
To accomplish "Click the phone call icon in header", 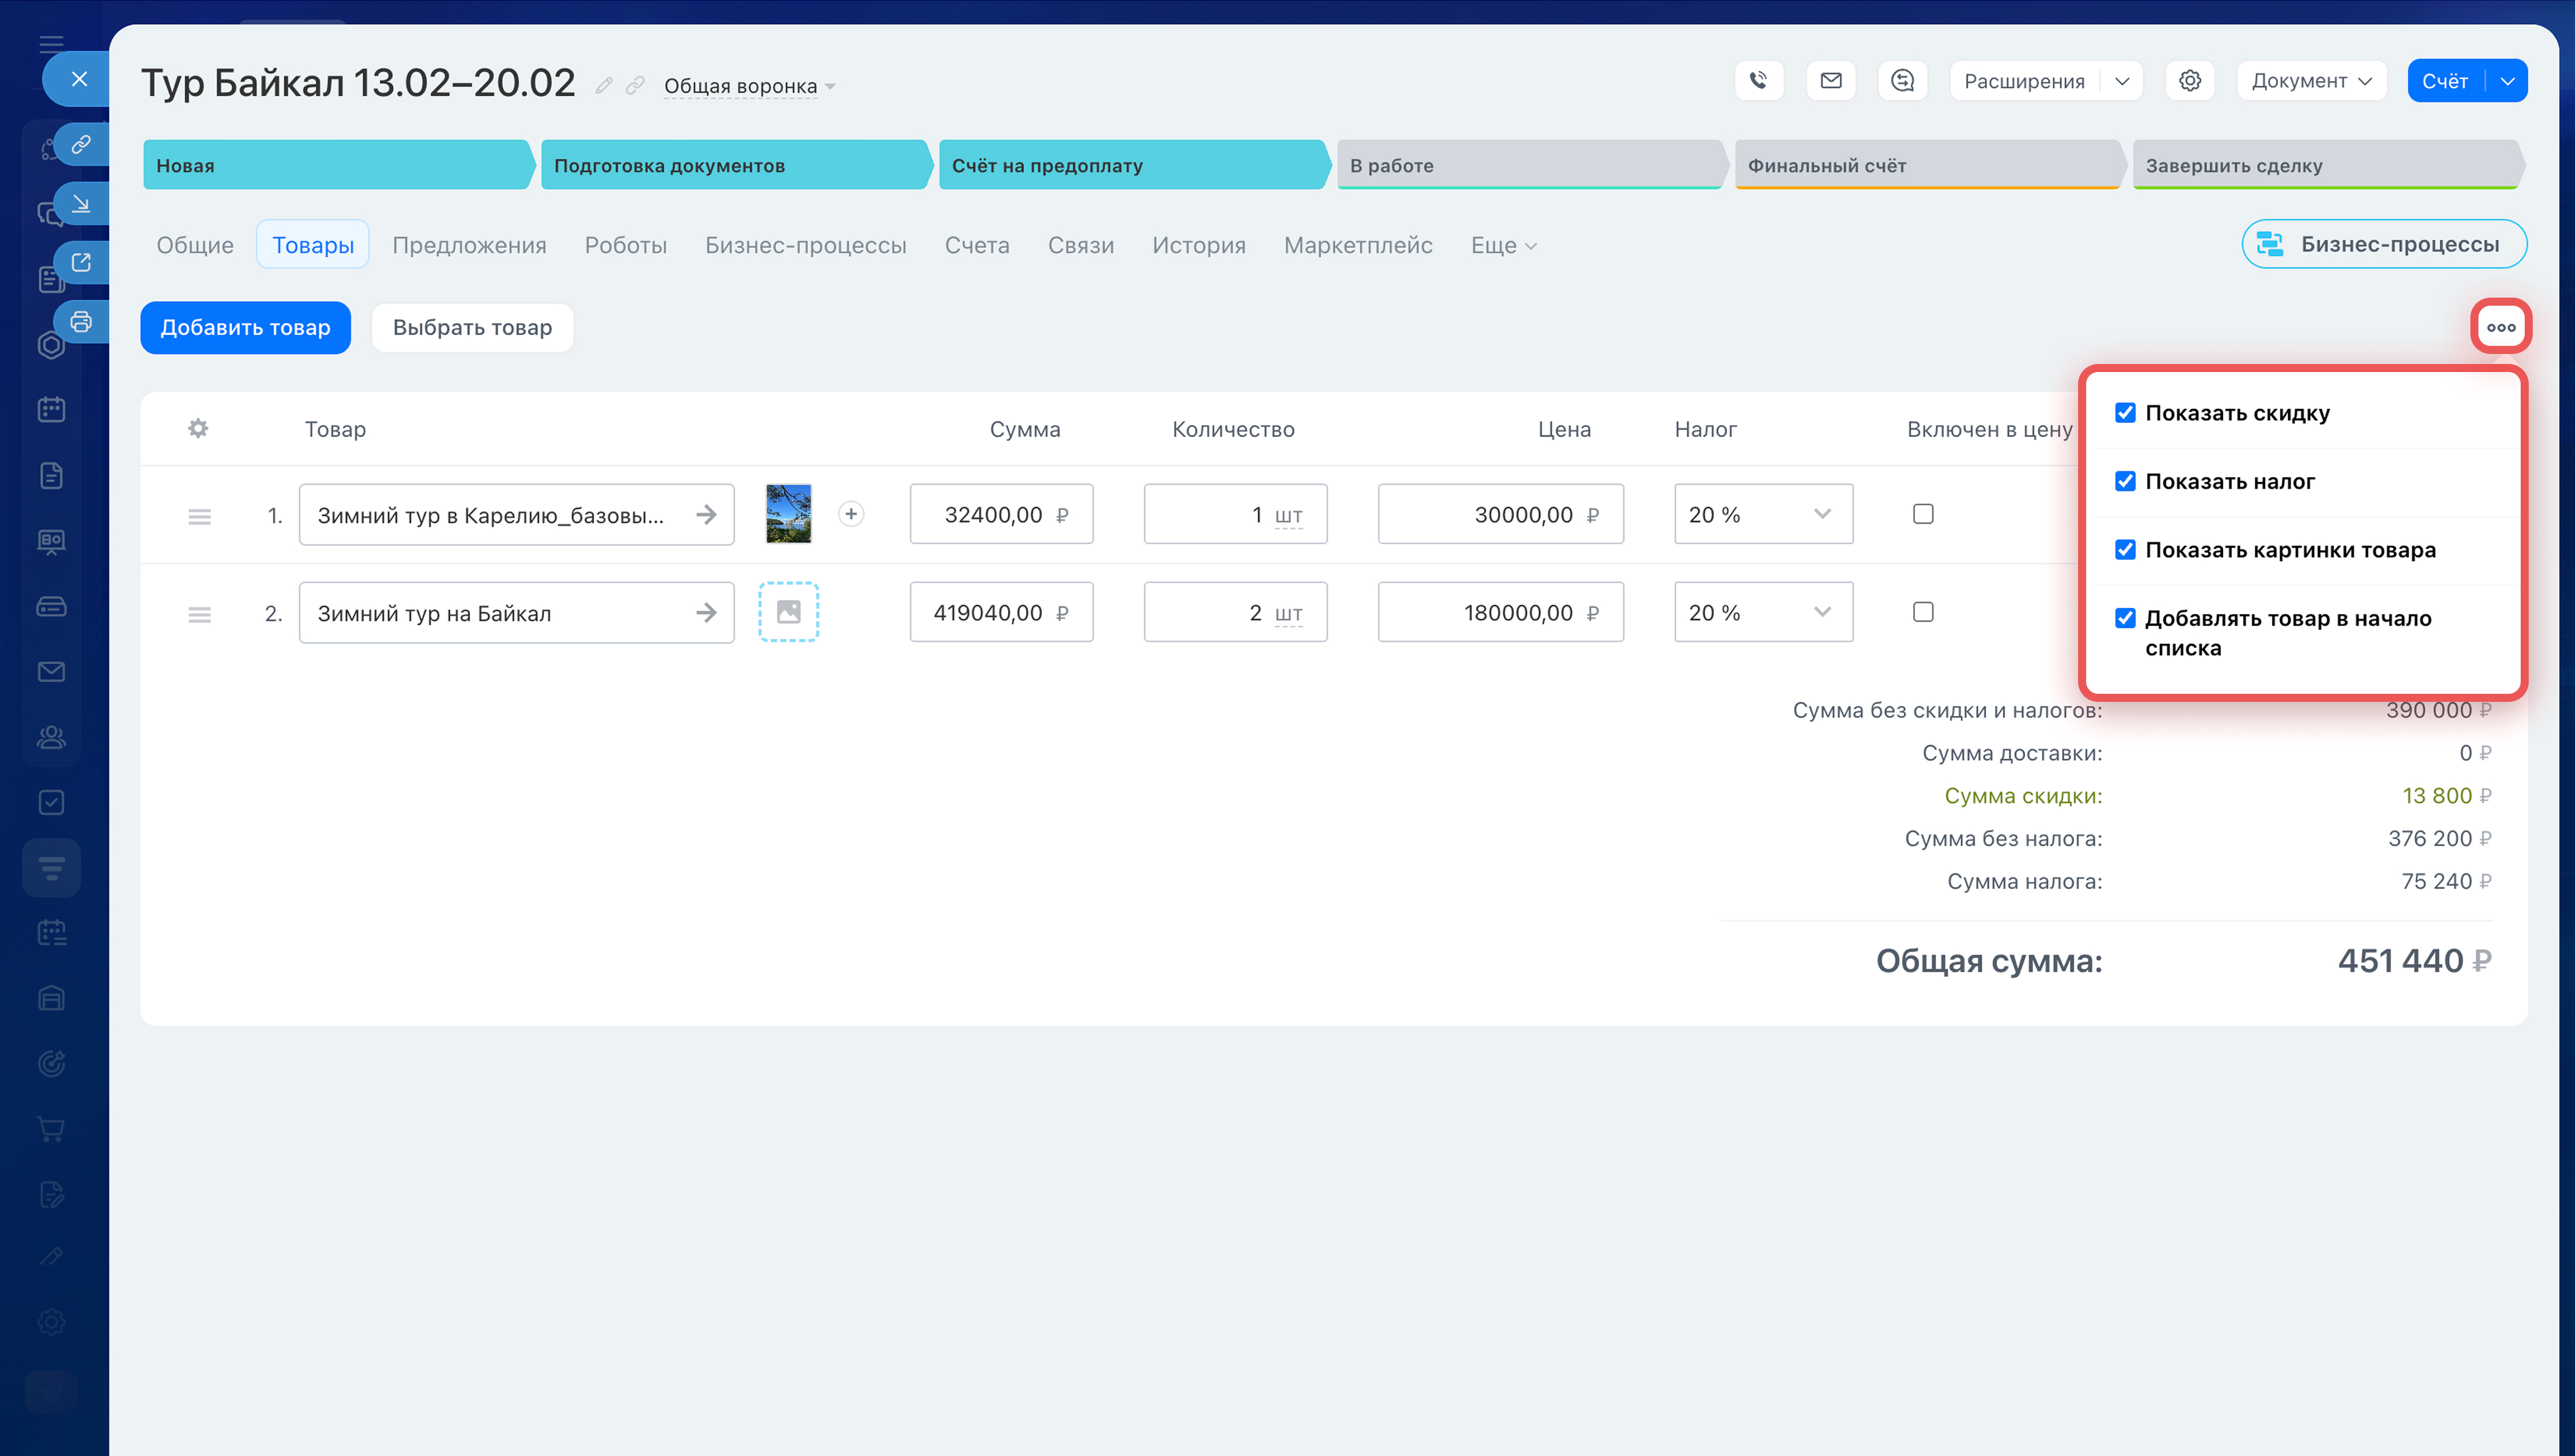I will click(x=1758, y=81).
